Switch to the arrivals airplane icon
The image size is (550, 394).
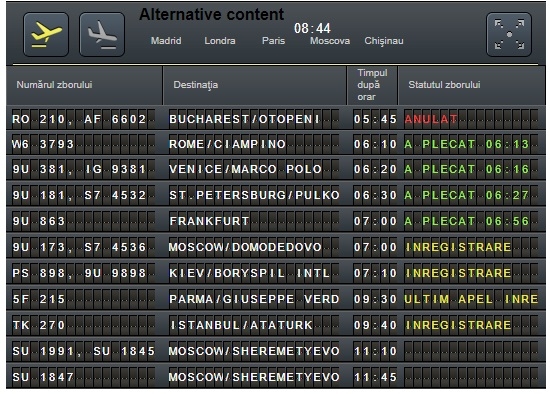coord(102,34)
